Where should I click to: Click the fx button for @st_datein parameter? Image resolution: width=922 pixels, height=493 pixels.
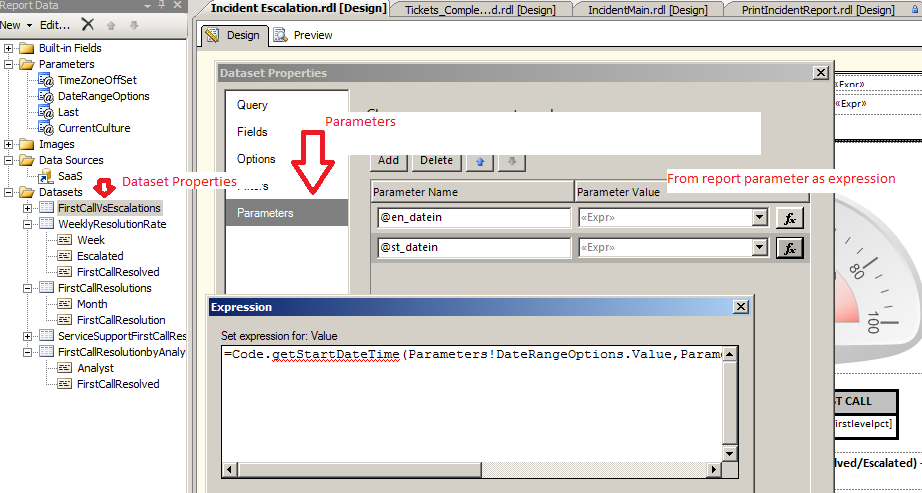click(789, 248)
